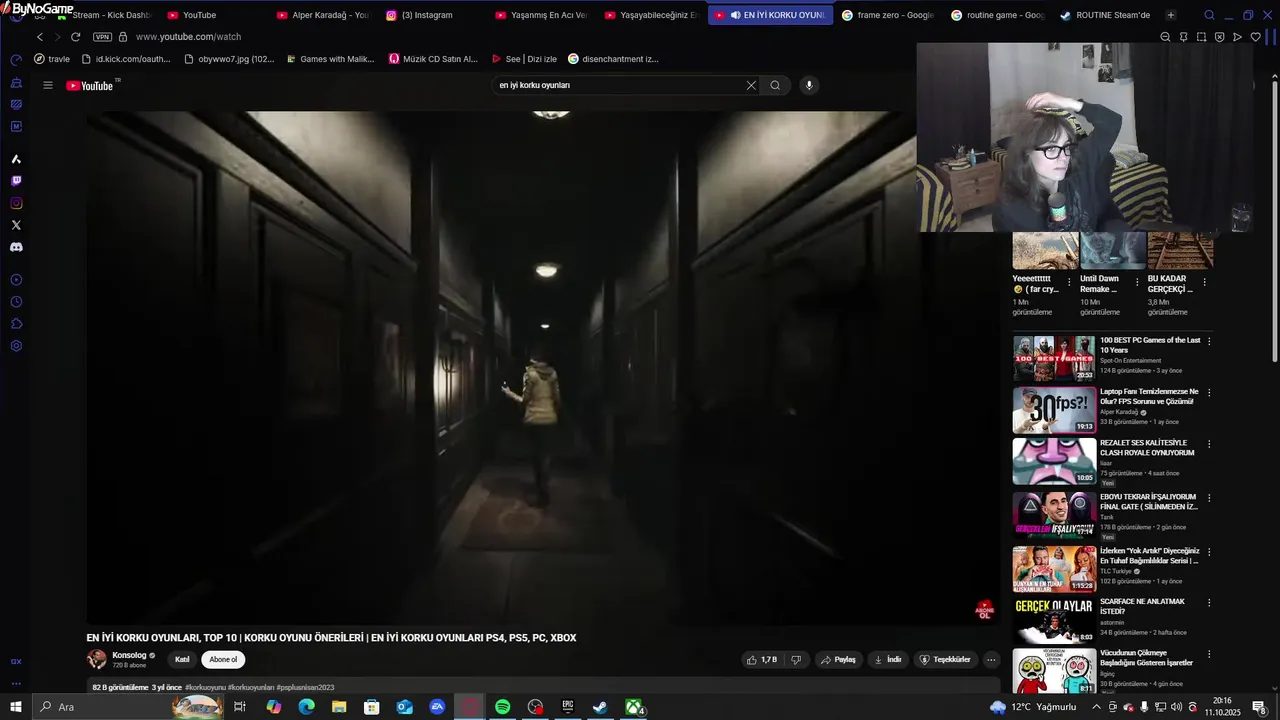This screenshot has width=1280, height=720.
Task: Take a snapshot with the capture icon
Action: (1201, 37)
